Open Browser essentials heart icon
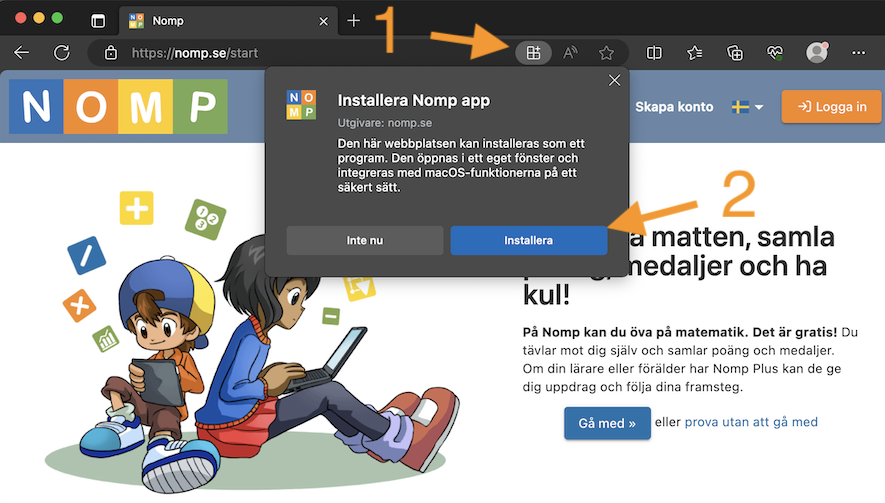The height and width of the screenshot is (503, 885). (x=775, y=53)
